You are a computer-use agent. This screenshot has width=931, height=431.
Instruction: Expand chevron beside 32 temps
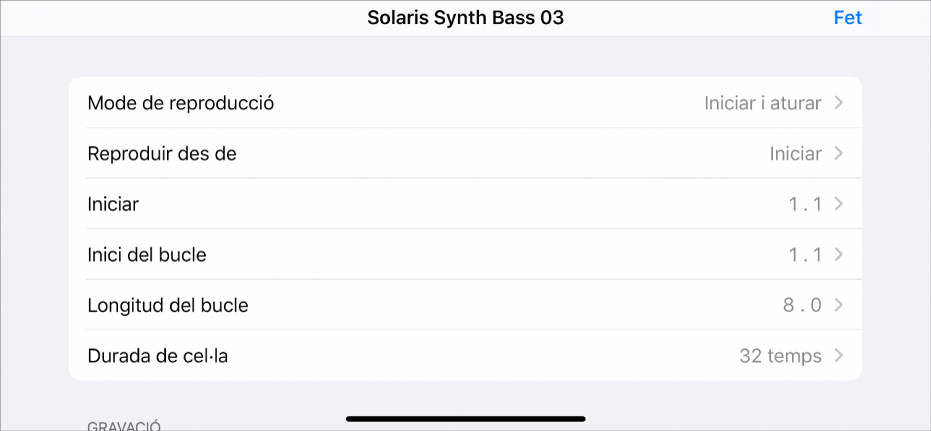(839, 355)
